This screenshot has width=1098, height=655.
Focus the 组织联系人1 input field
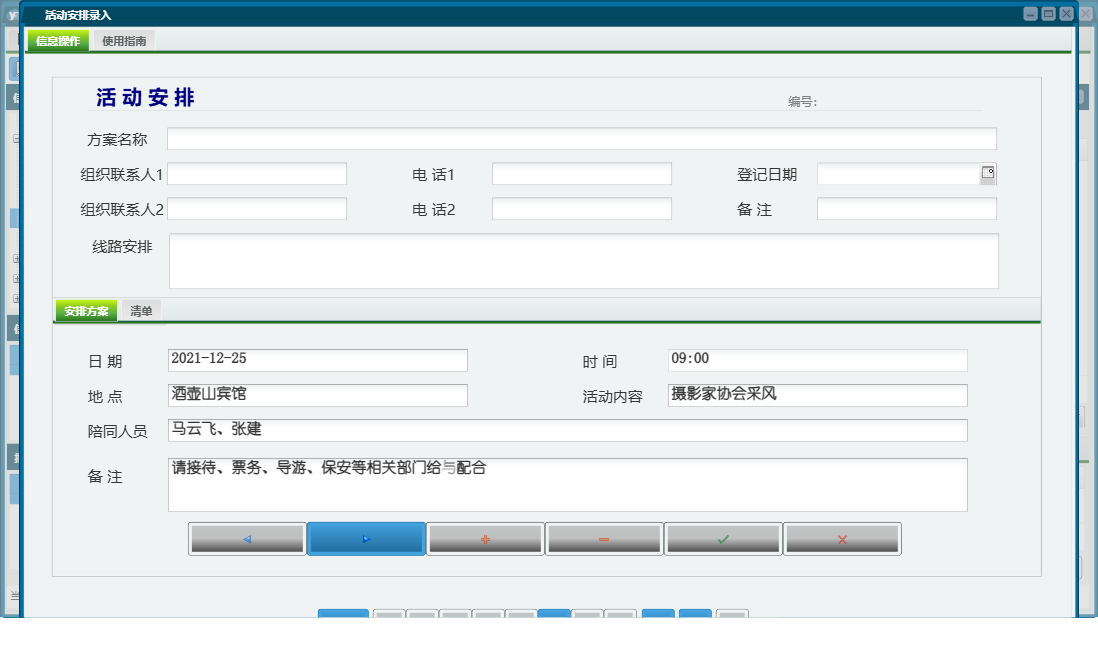tap(257, 174)
